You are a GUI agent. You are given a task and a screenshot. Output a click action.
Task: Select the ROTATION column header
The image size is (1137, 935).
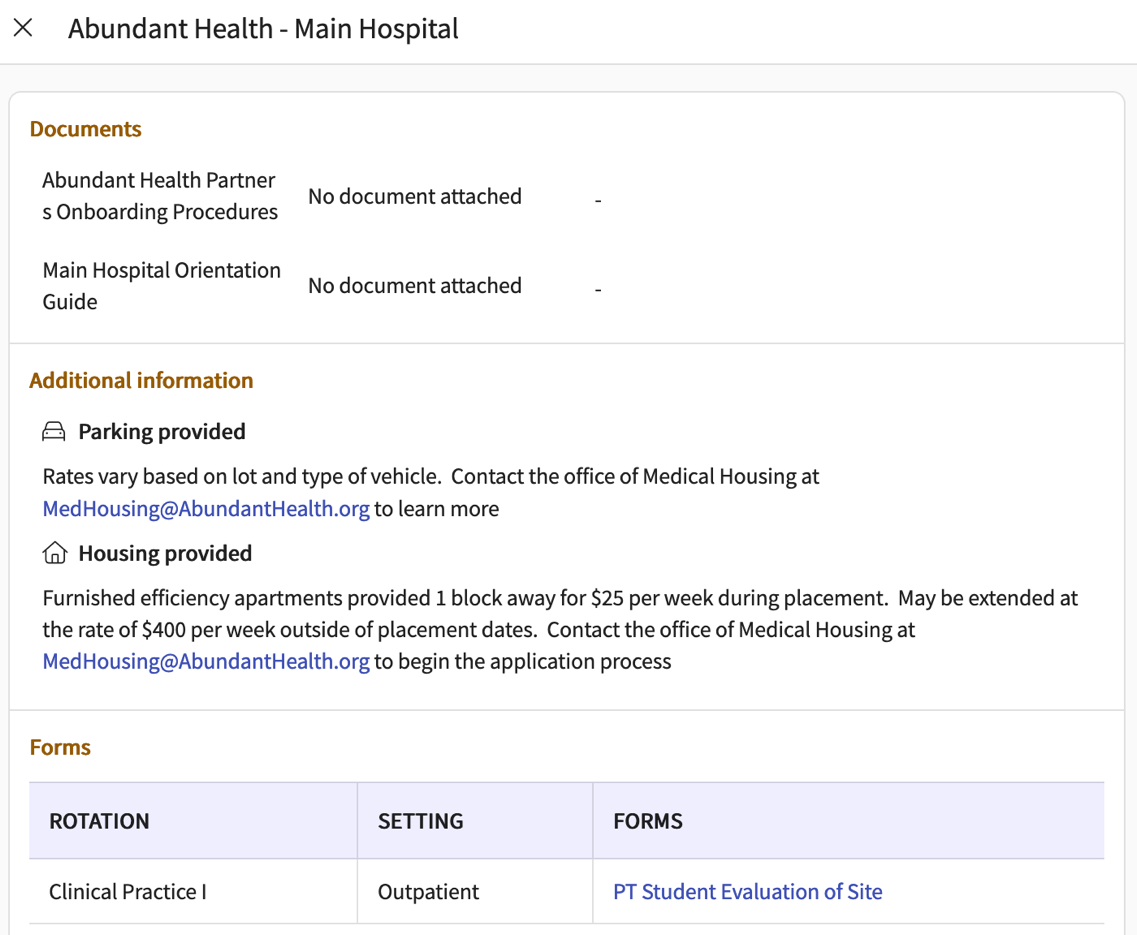click(99, 820)
